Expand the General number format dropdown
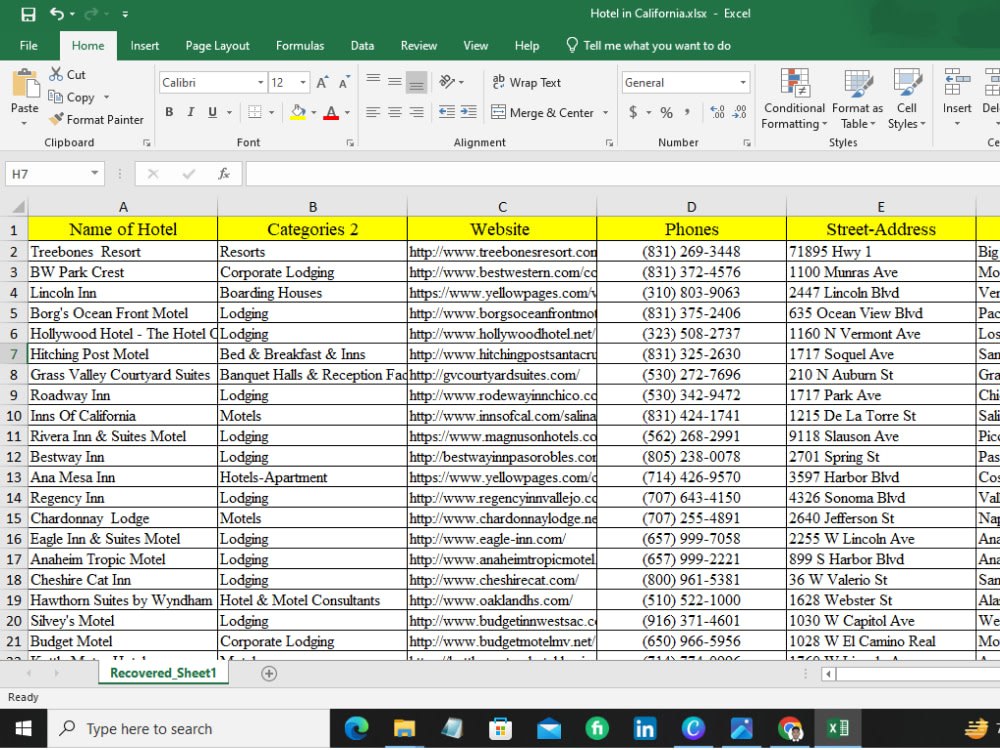1000x750 pixels. click(742, 82)
